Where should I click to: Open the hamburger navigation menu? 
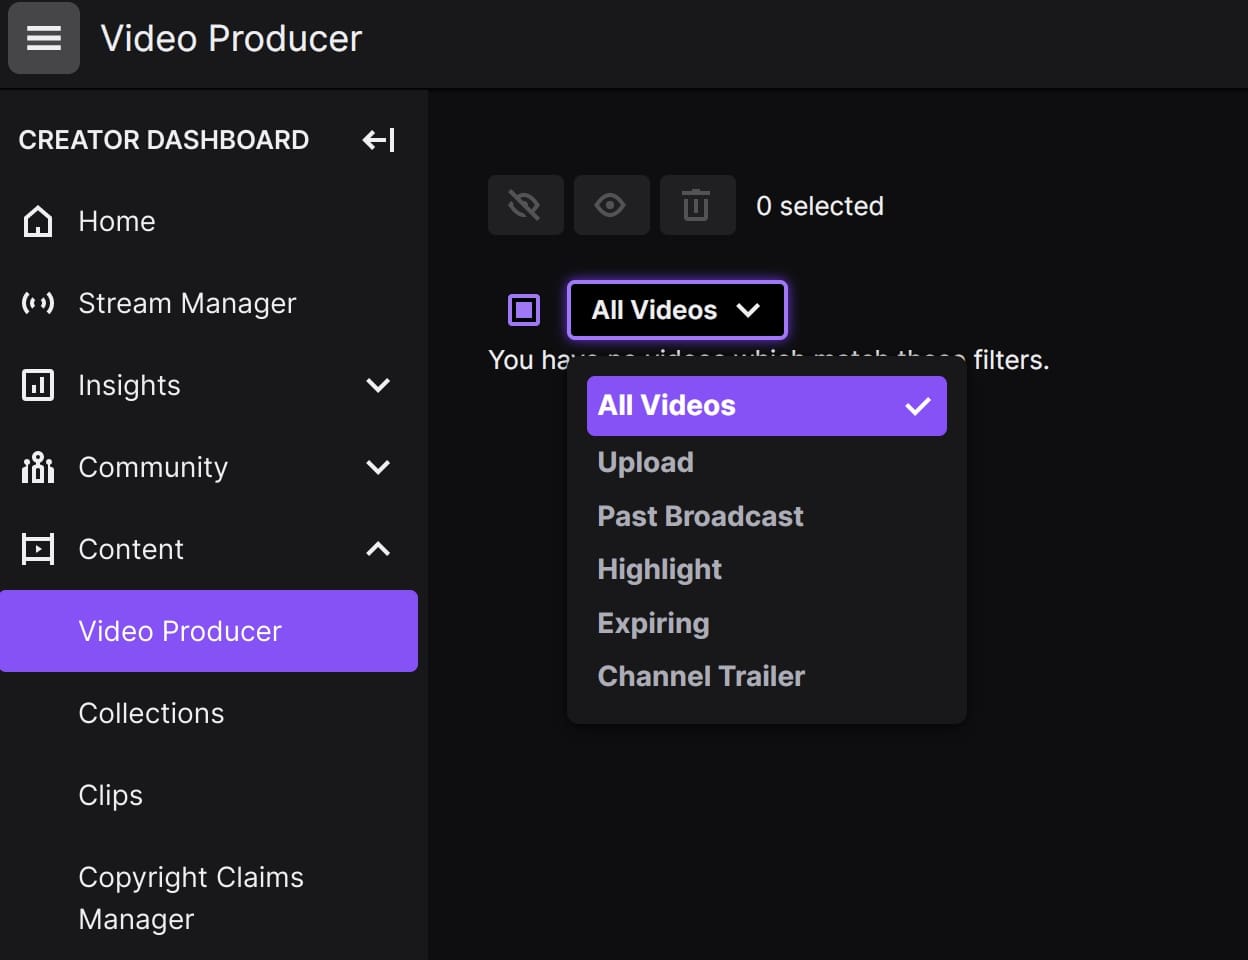pos(43,38)
